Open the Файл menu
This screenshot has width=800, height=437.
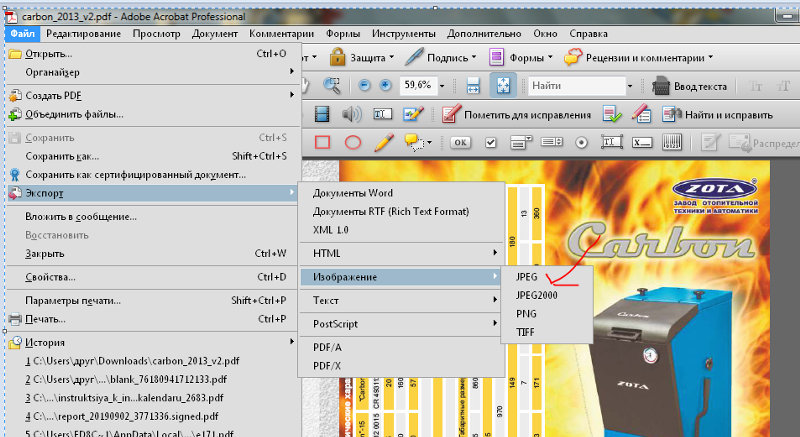(x=22, y=34)
